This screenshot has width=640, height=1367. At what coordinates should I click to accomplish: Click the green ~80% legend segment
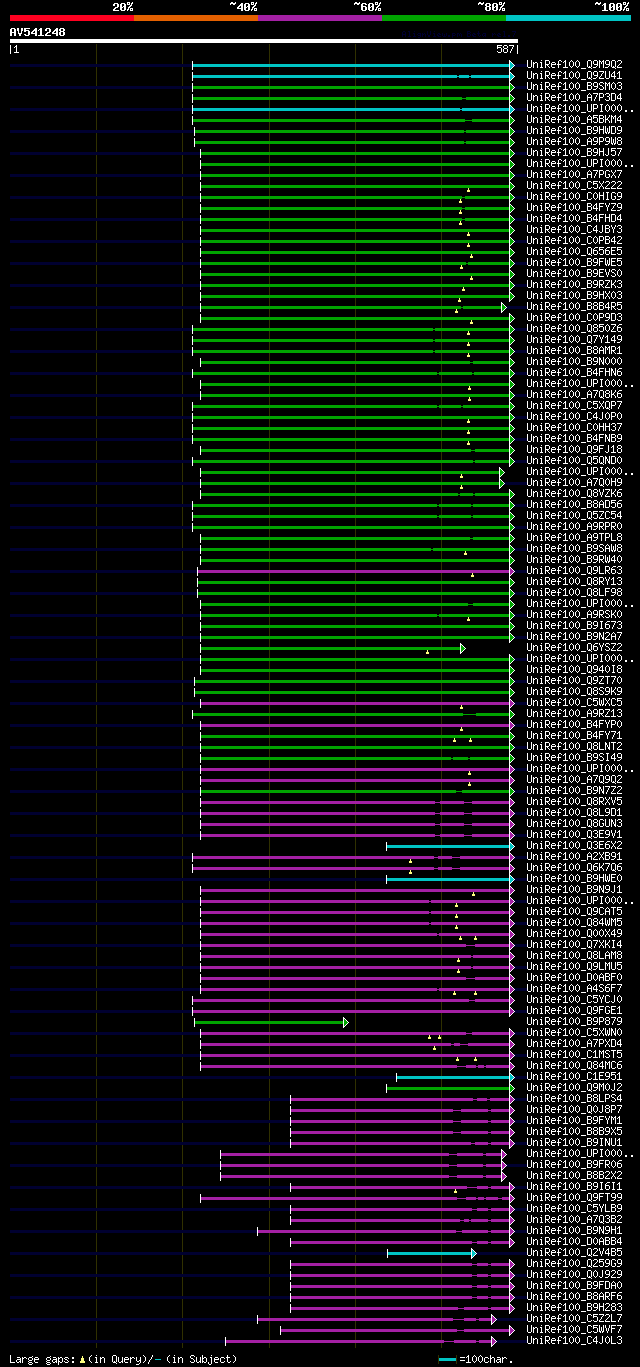[443, 18]
